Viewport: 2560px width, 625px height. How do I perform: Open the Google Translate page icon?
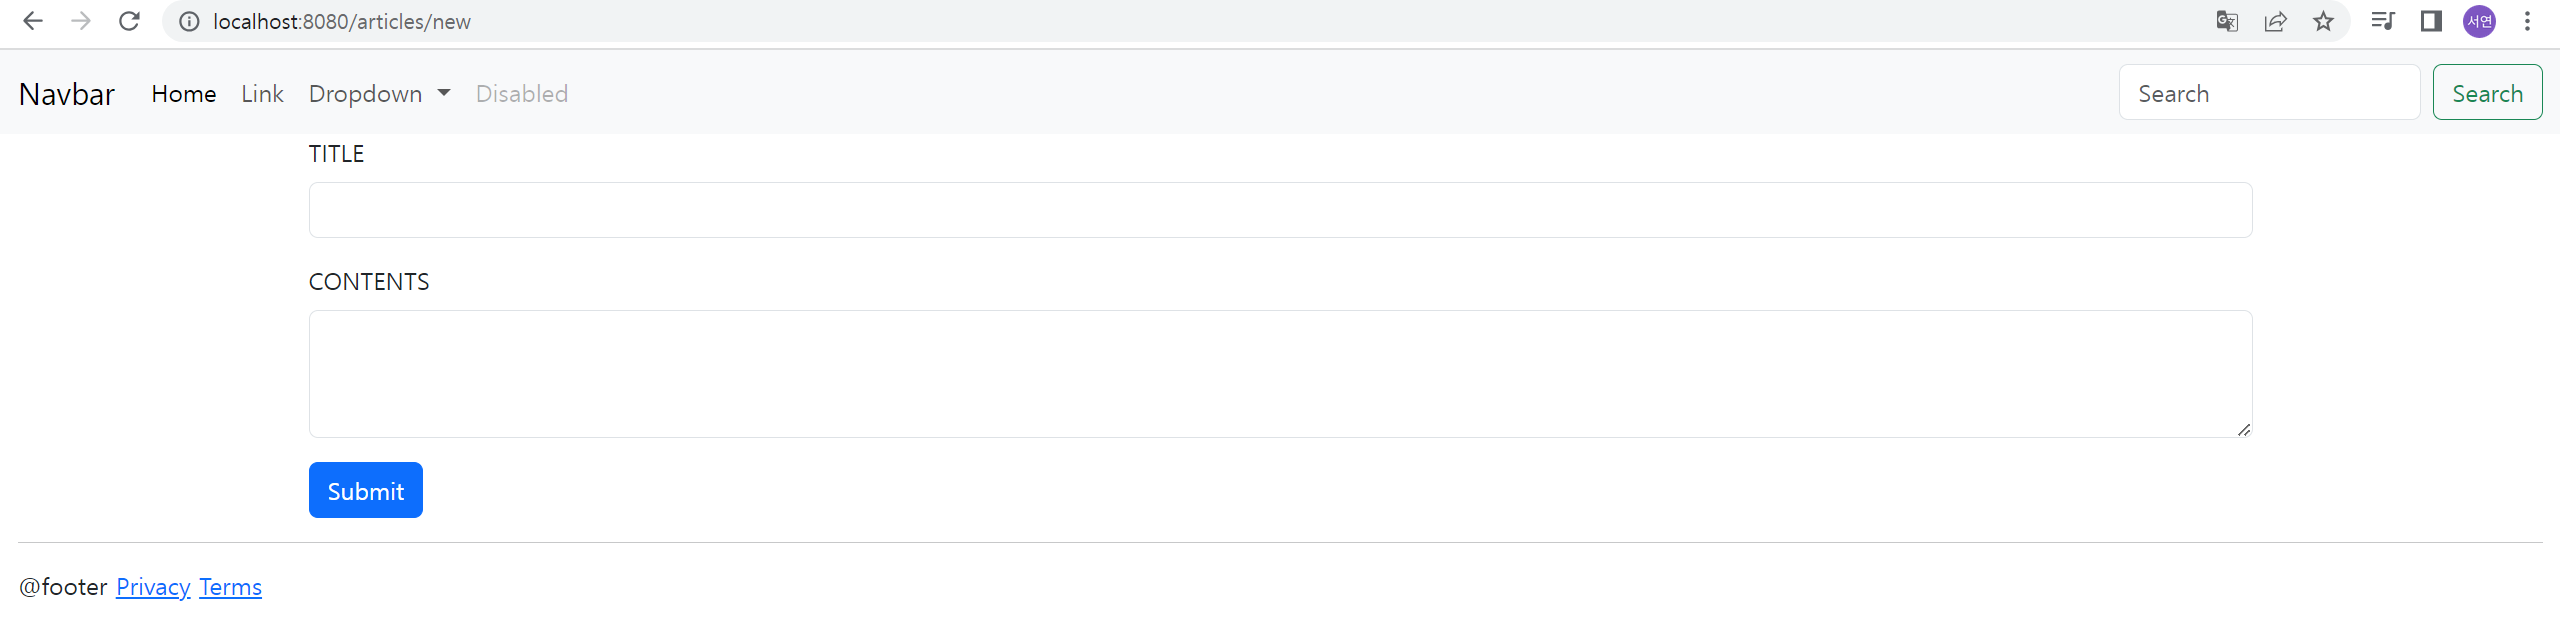click(x=2227, y=21)
